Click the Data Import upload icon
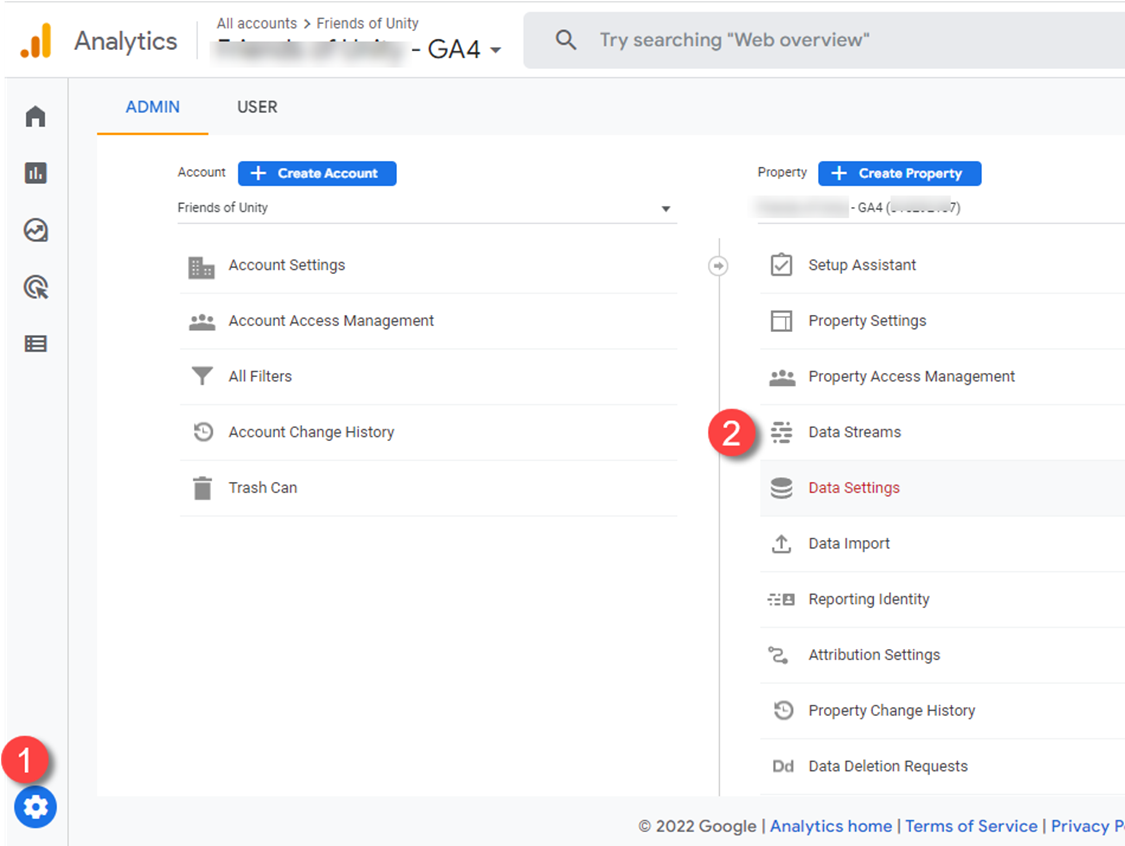 (x=781, y=544)
